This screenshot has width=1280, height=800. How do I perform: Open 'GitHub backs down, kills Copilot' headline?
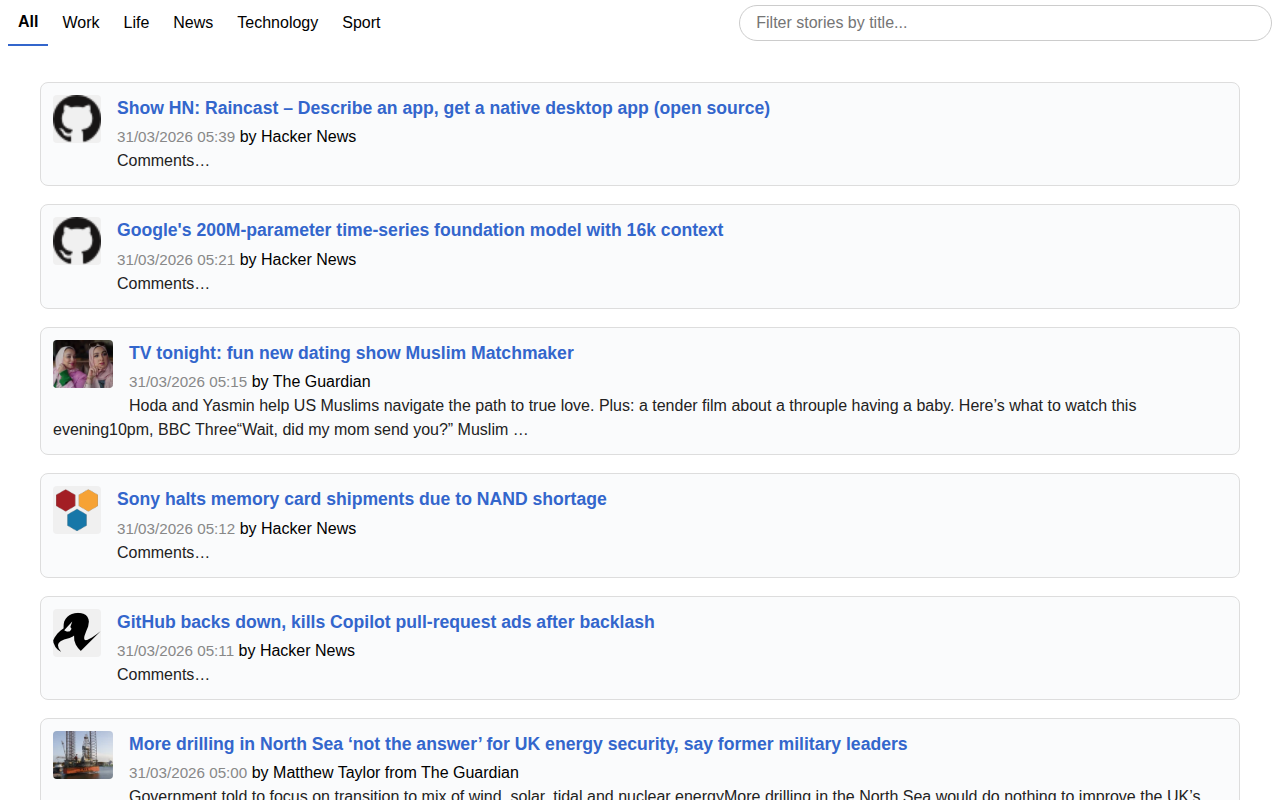tap(386, 622)
